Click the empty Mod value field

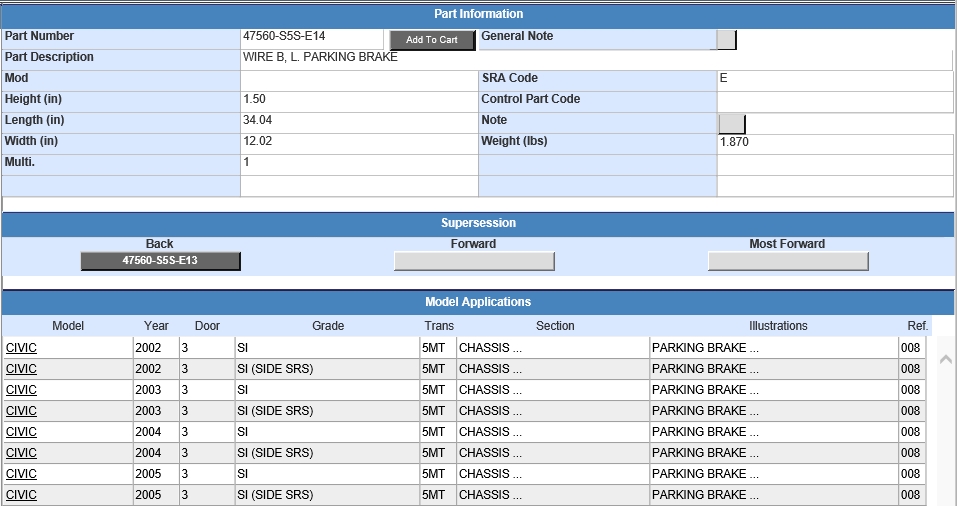click(x=359, y=80)
